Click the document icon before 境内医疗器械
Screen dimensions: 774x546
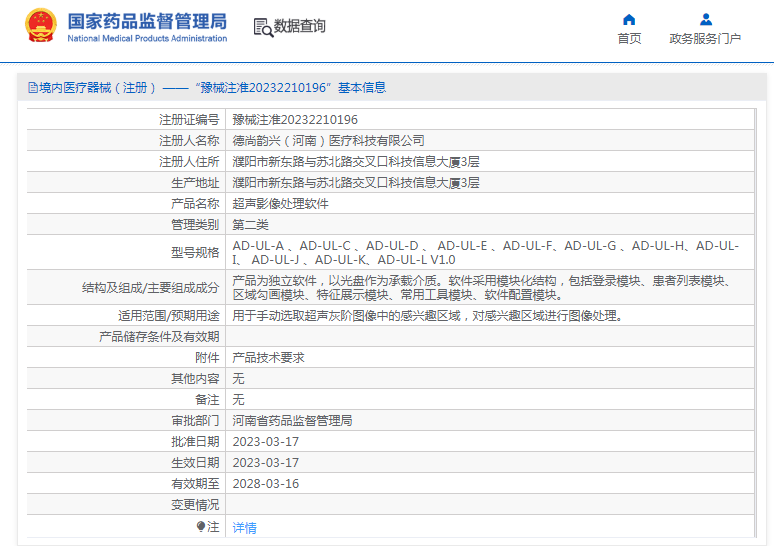point(33,88)
